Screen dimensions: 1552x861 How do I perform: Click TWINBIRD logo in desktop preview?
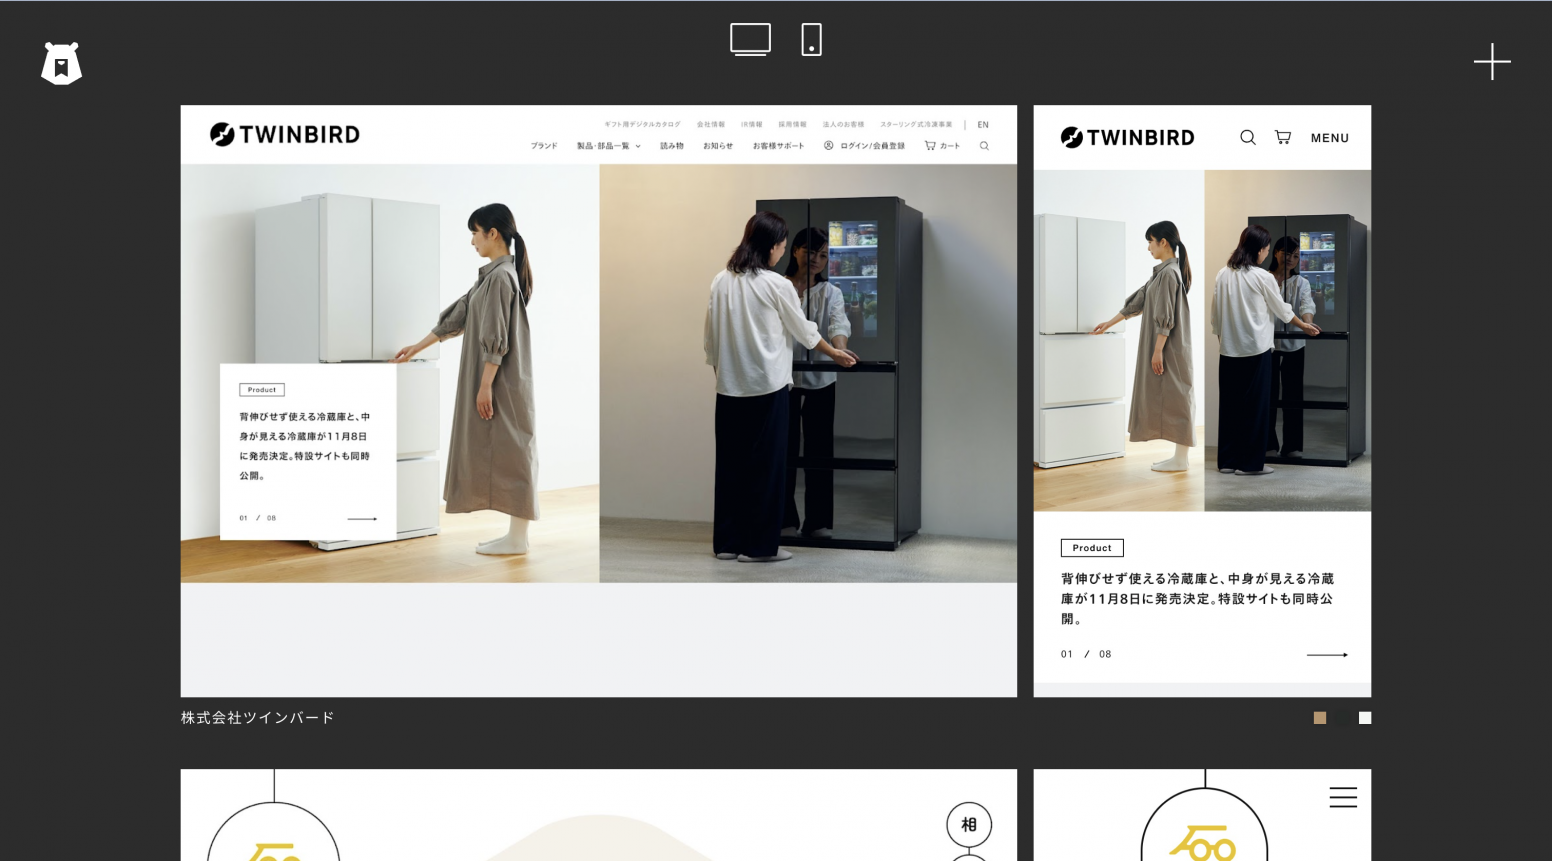tap(285, 134)
